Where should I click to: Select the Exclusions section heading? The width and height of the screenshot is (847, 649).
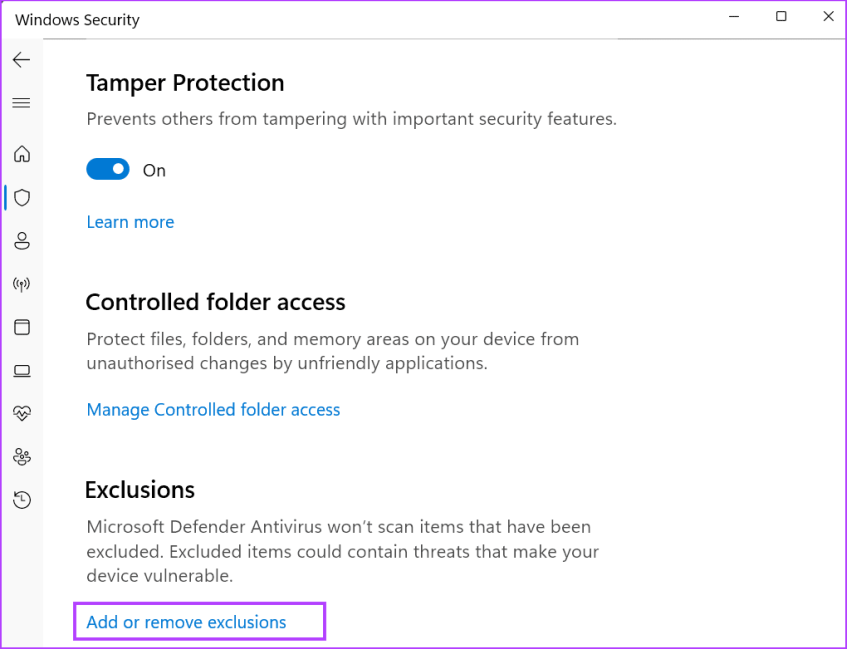click(139, 489)
